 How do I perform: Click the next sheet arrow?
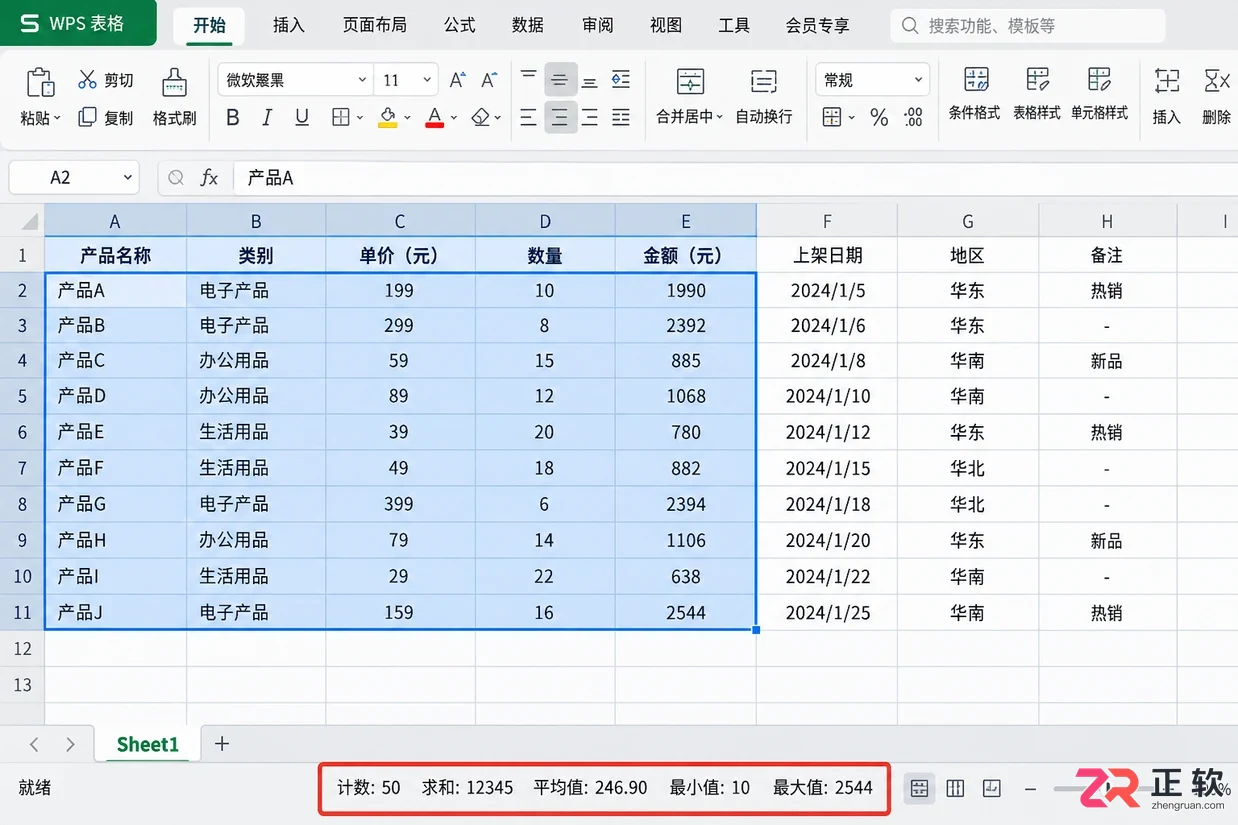pyautogui.click(x=70, y=744)
